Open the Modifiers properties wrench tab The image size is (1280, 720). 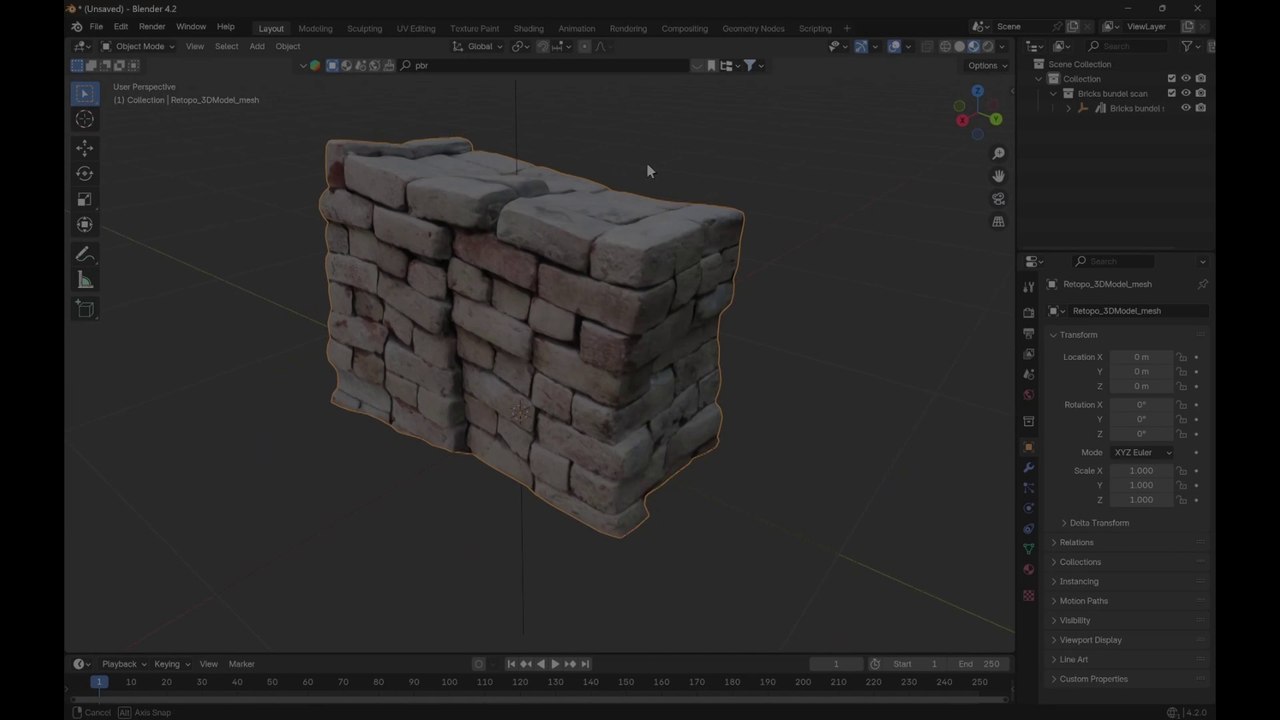click(1028, 467)
